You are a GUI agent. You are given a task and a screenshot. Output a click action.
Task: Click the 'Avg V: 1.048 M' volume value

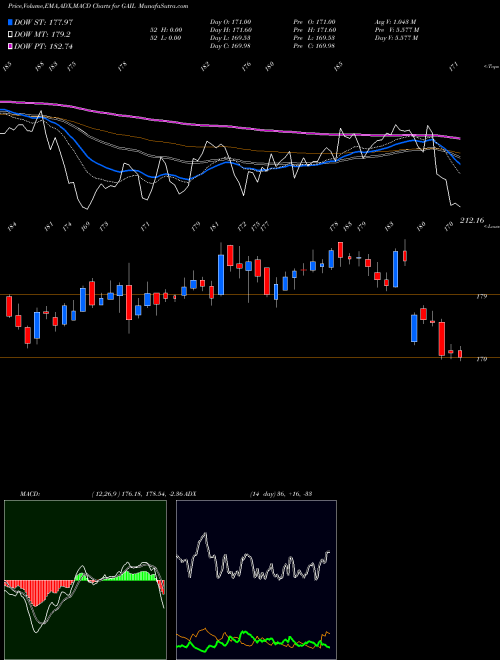(x=396, y=22)
